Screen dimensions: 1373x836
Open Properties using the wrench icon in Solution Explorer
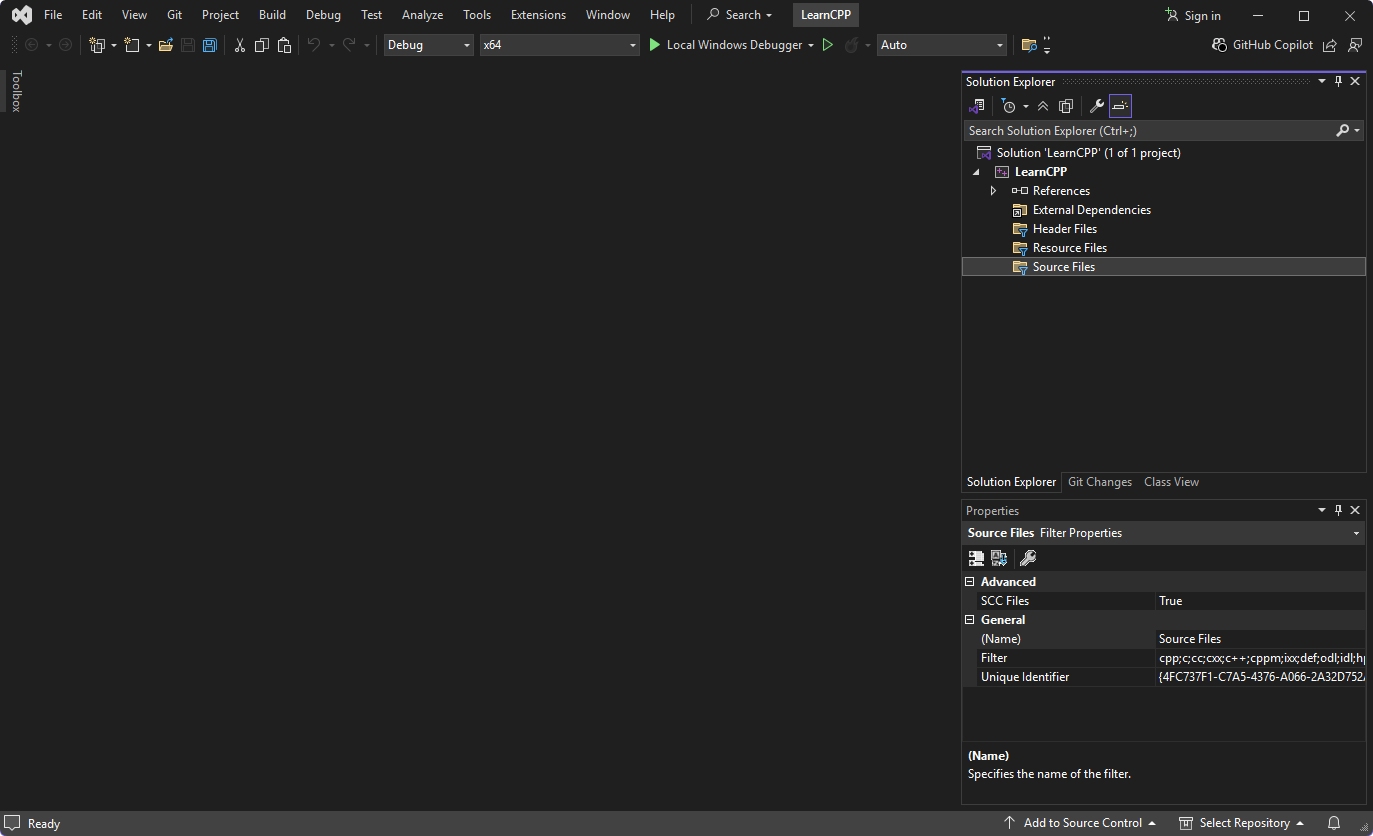(x=1097, y=105)
